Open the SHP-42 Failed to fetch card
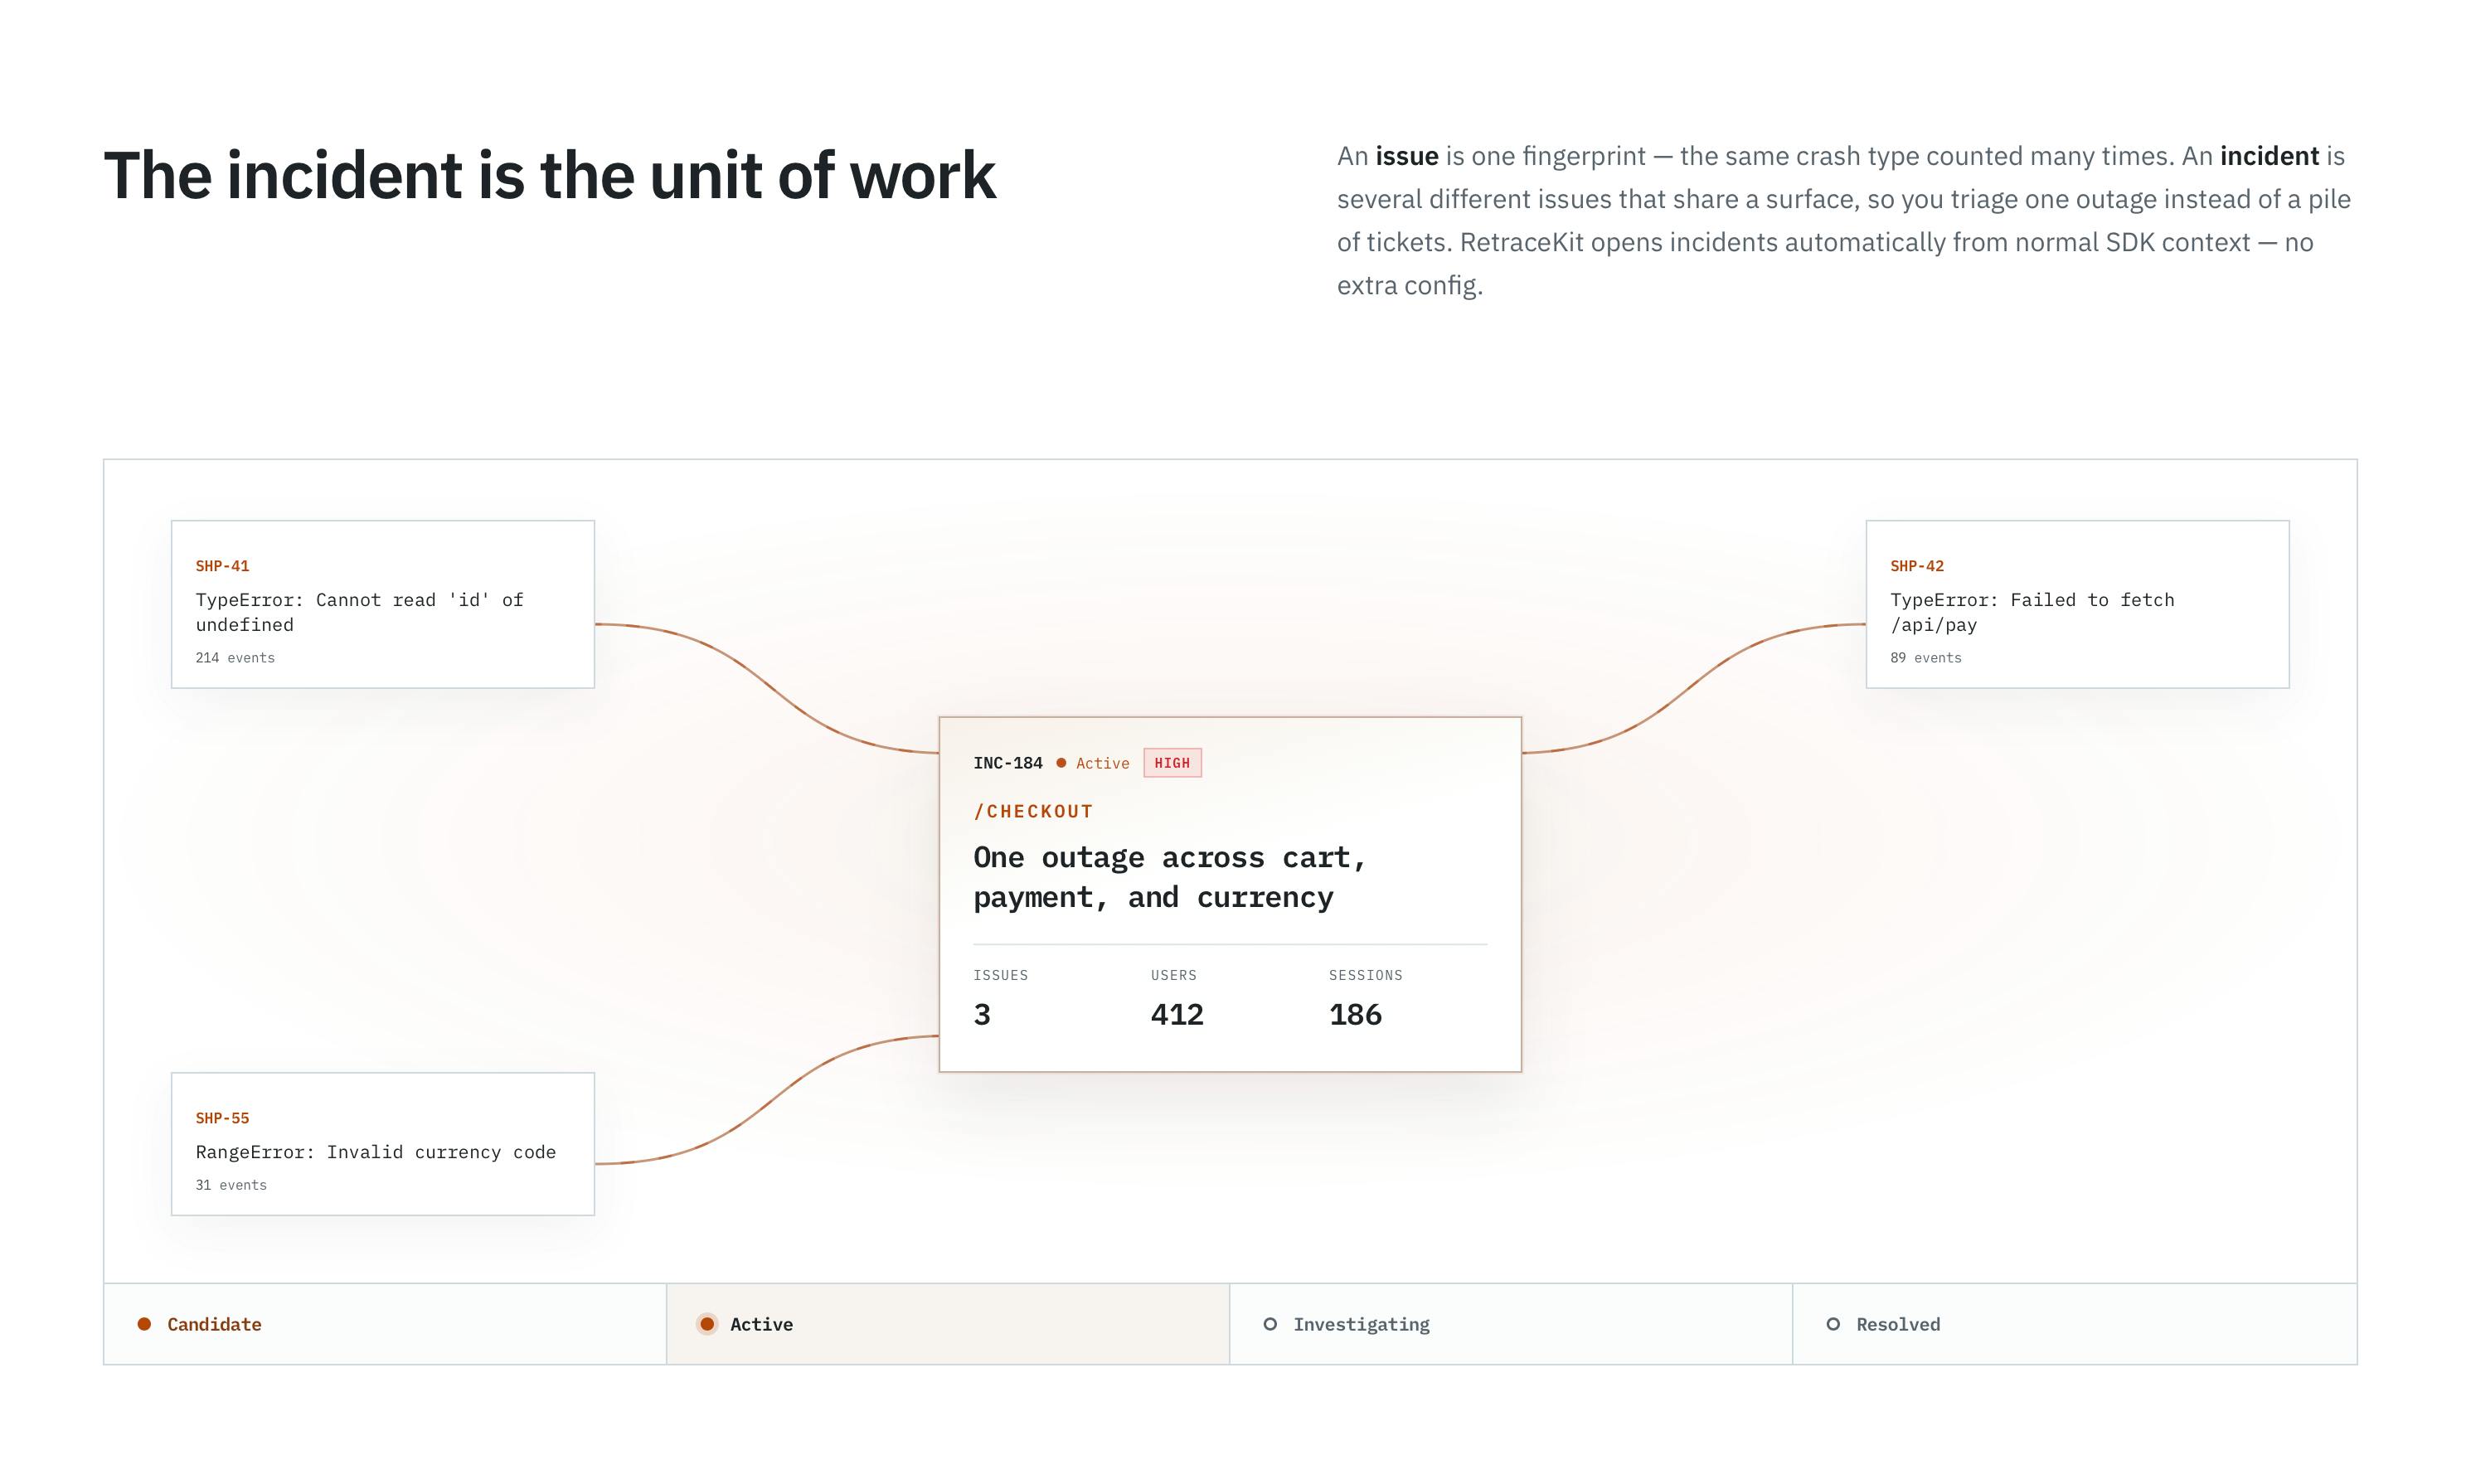 [2077, 604]
